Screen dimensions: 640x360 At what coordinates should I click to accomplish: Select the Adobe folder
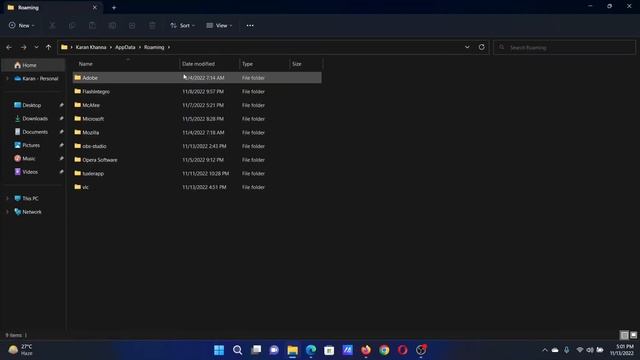point(197,78)
